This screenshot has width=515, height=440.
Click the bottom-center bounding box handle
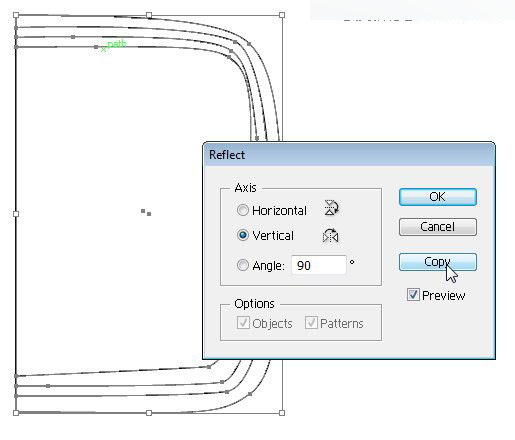pos(149,413)
